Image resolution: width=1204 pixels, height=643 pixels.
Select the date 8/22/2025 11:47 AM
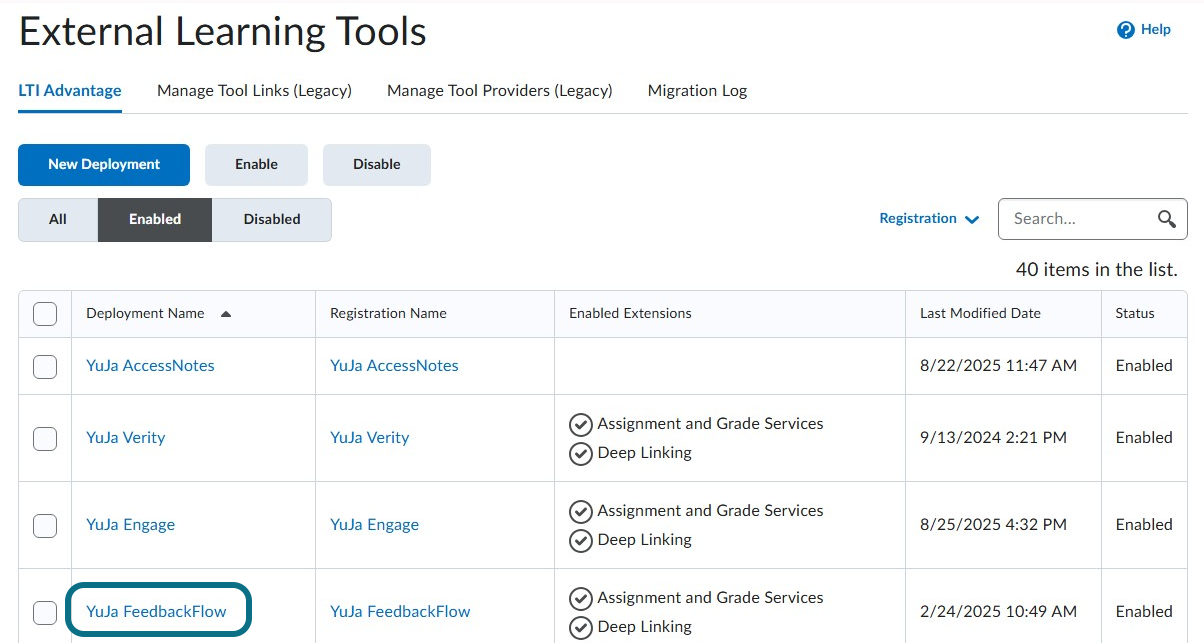(x=998, y=366)
